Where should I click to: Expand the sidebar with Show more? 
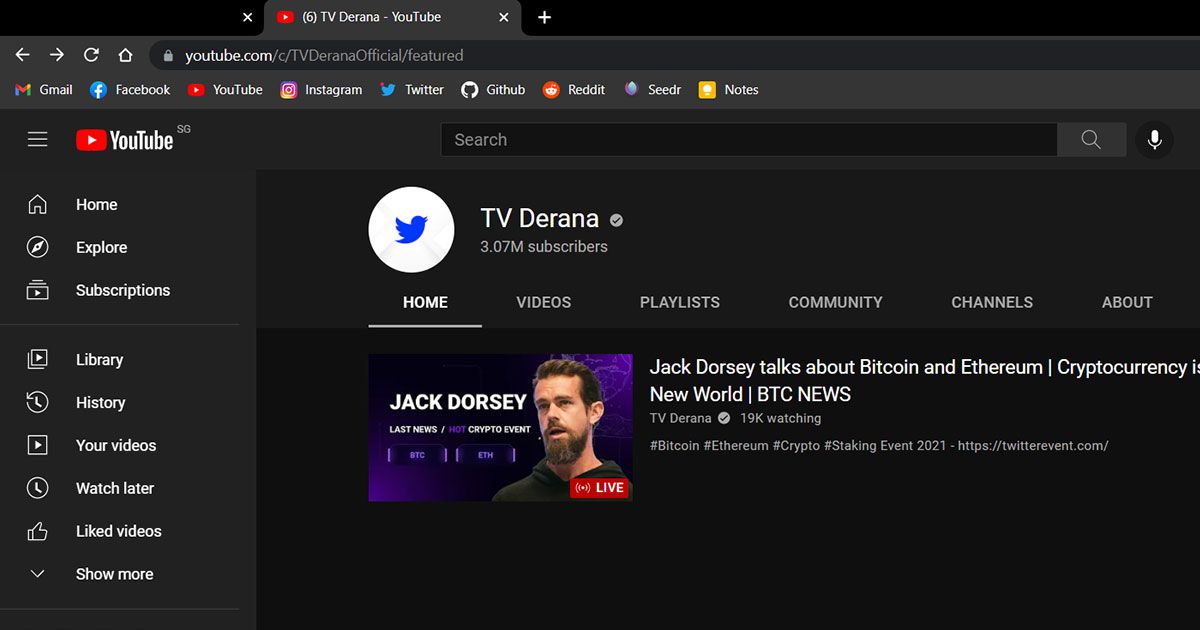114,574
